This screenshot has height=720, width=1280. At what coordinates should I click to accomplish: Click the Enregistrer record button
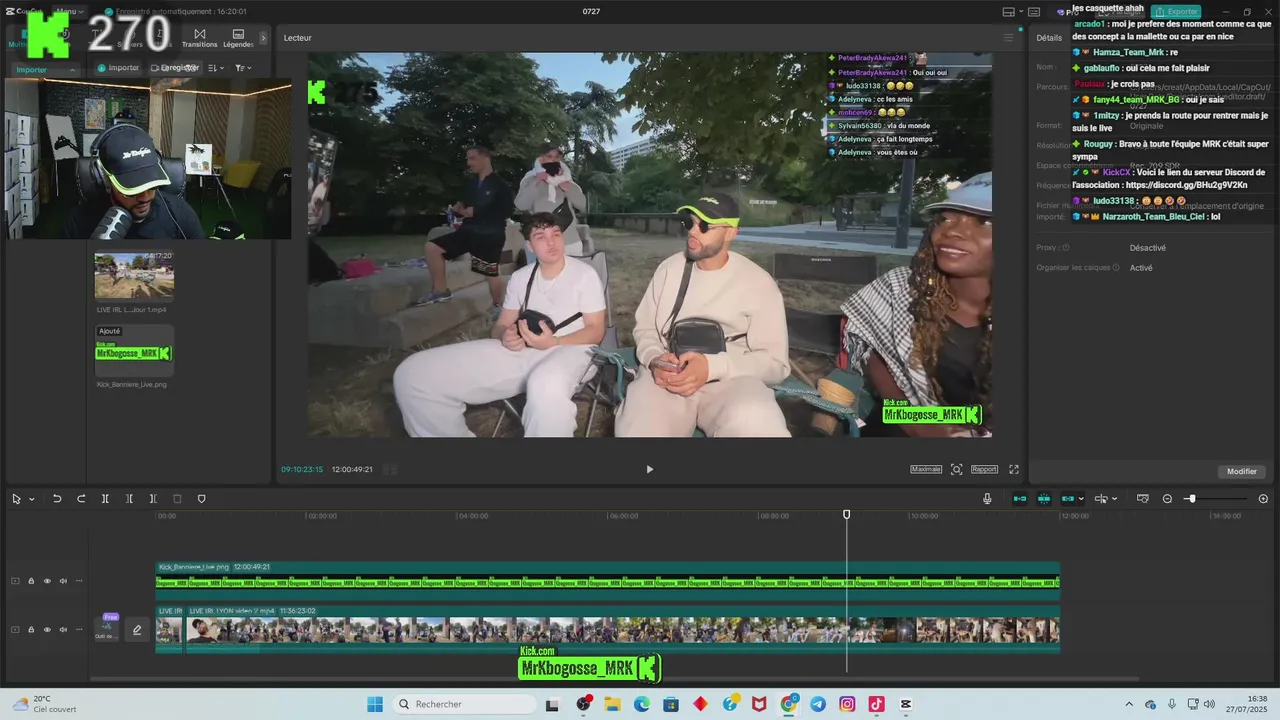click(x=175, y=68)
